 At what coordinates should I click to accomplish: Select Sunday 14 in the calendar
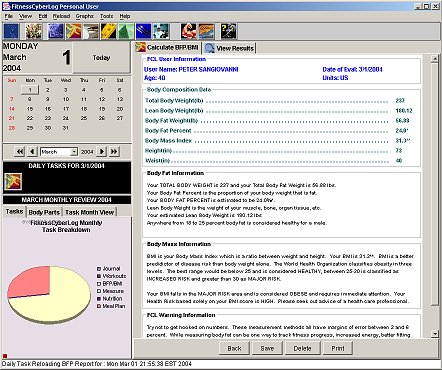pos(12,109)
